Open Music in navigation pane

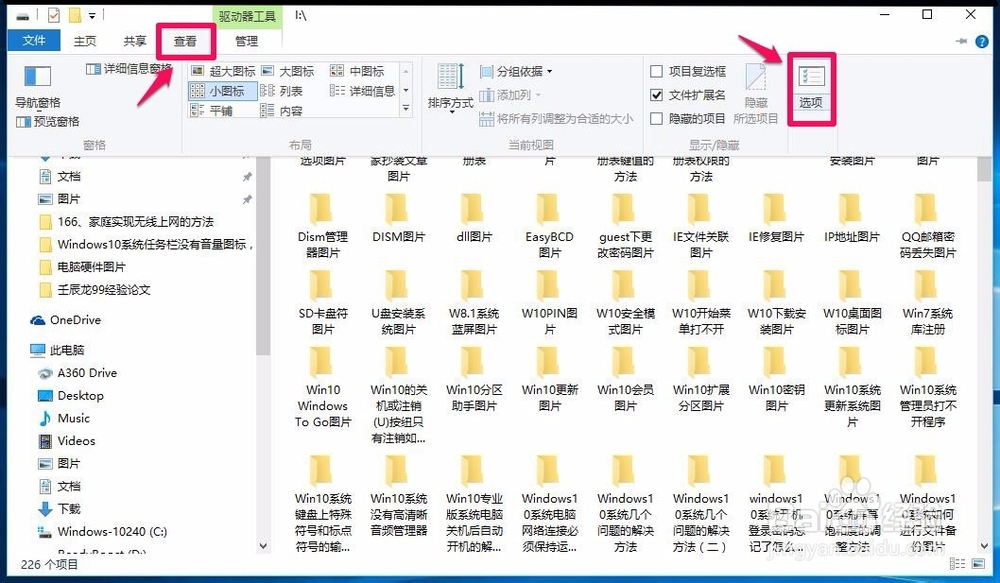click(x=64, y=418)
